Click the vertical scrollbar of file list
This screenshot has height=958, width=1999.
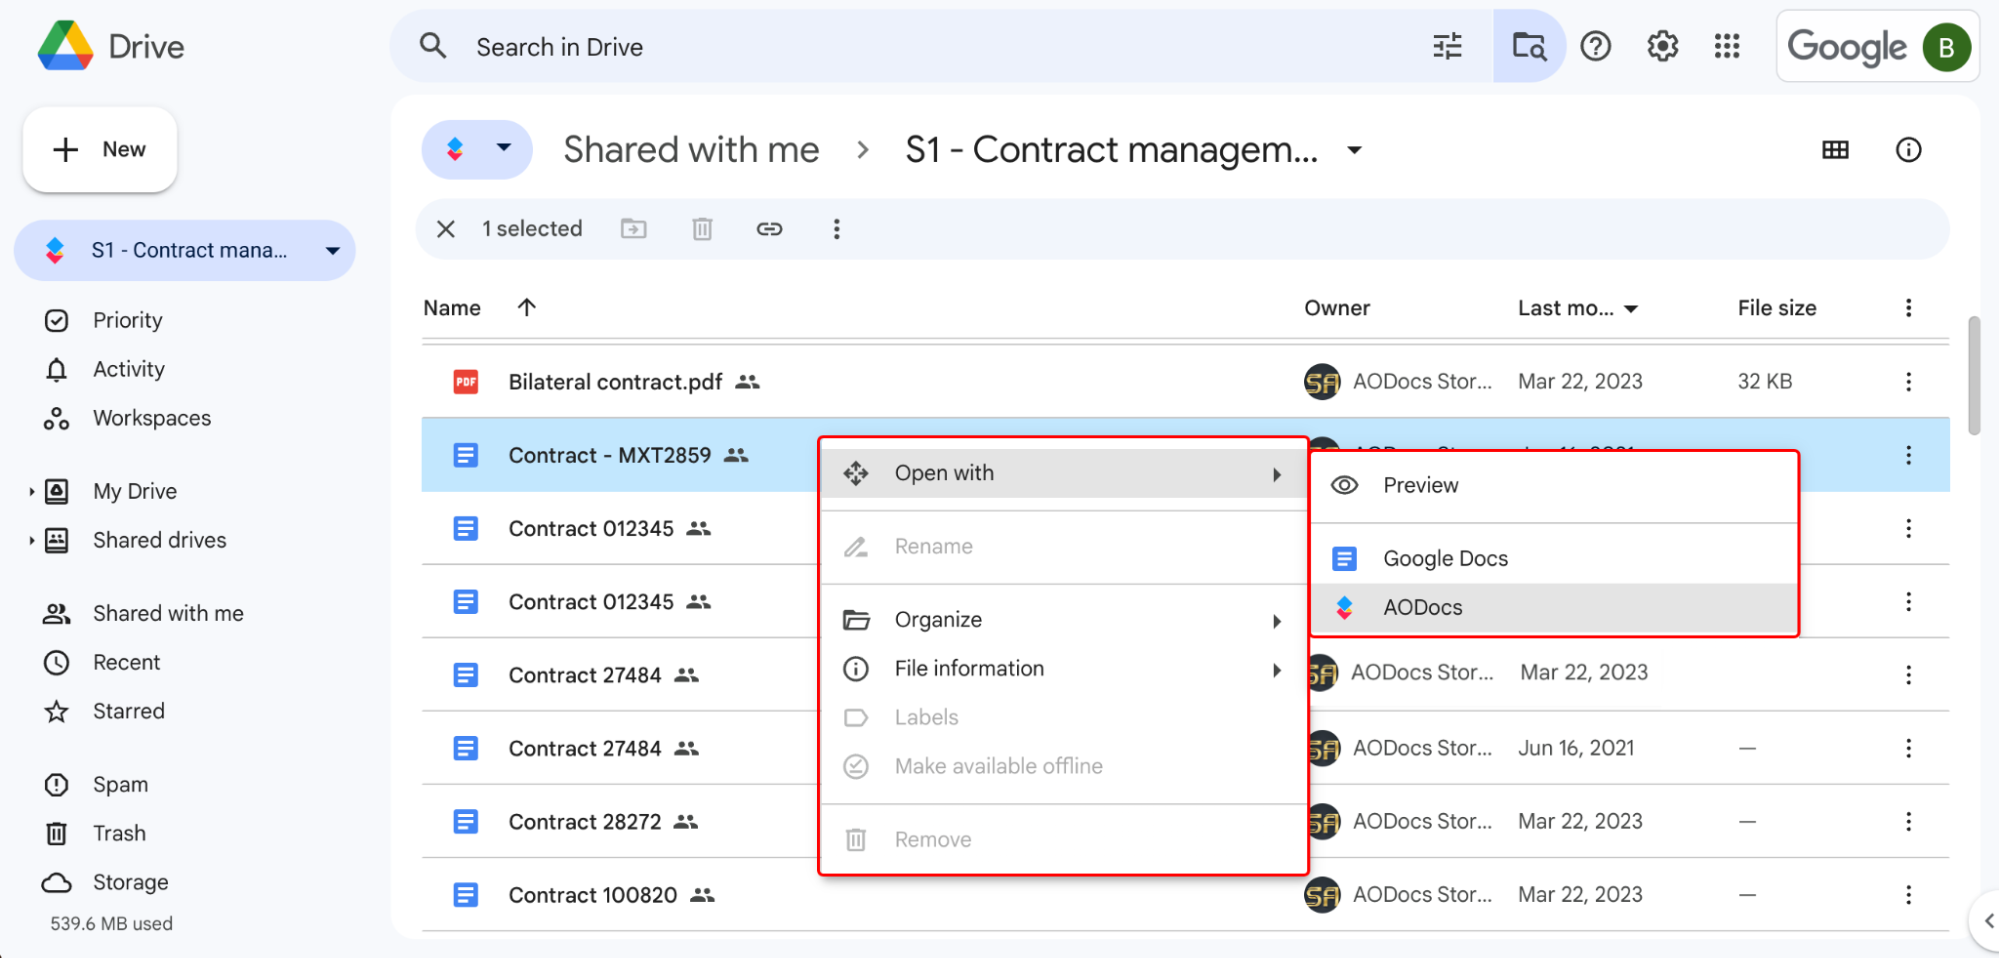pyautogui.click(x=1973, y=376)
